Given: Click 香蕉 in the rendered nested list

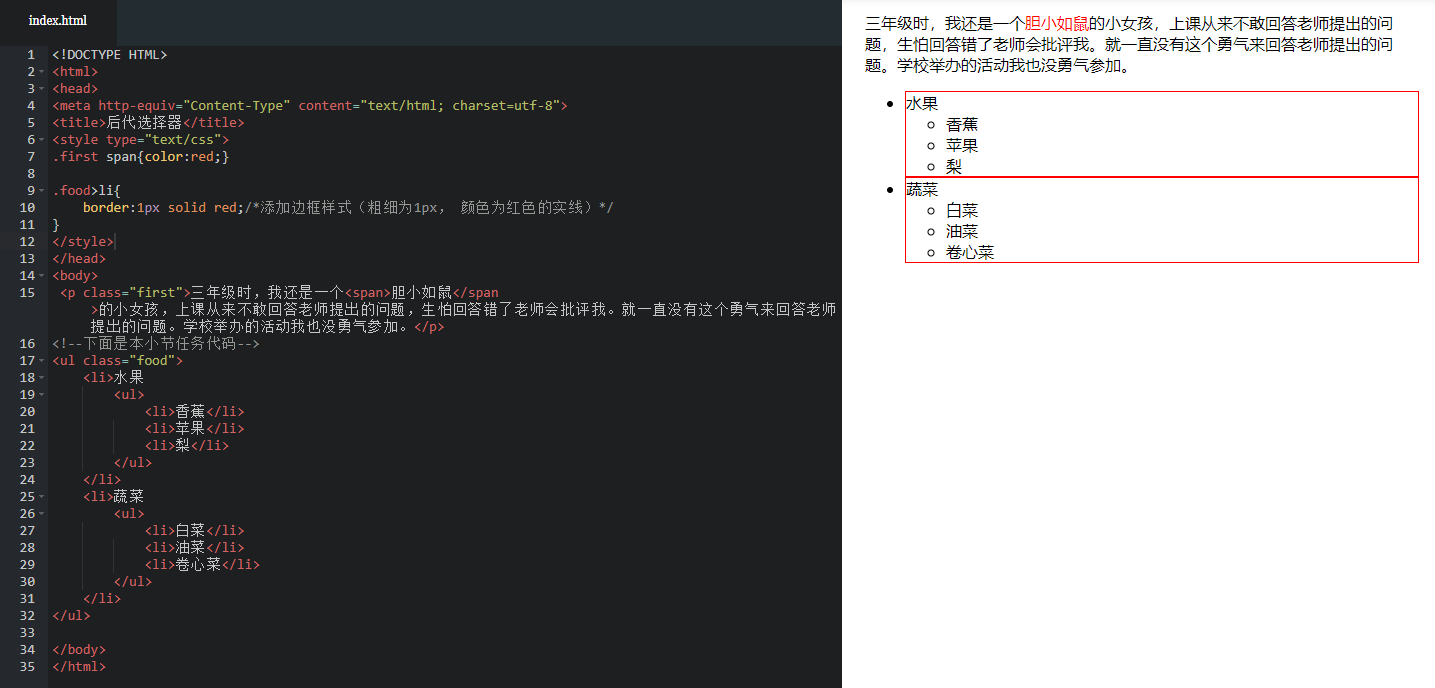Looking at the screenshot, I should click(962, 124).
